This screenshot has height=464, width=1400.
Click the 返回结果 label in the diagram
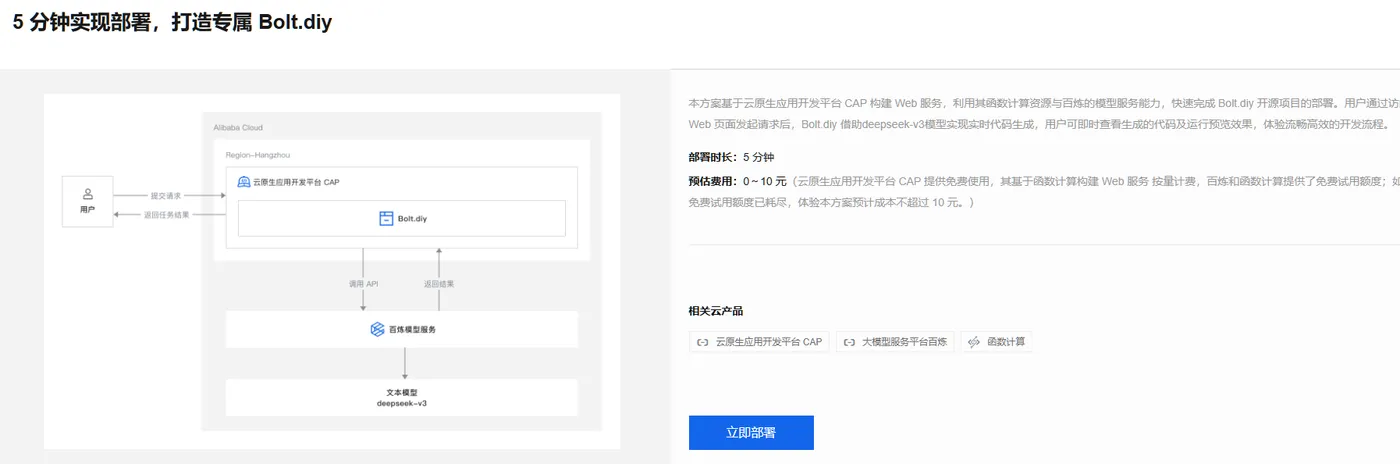[x=439, y=284]
